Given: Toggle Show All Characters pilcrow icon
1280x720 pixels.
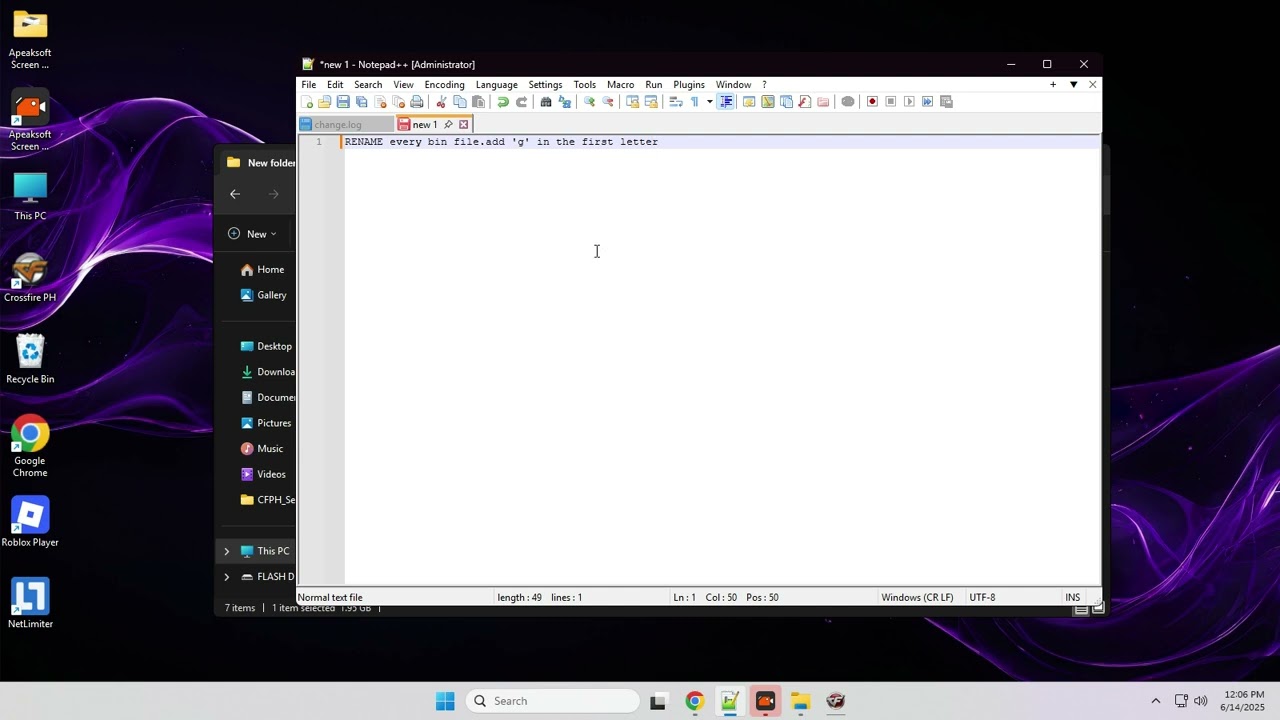Looking at the screenshot, I should pyautogui.click(x=694, y=102).
